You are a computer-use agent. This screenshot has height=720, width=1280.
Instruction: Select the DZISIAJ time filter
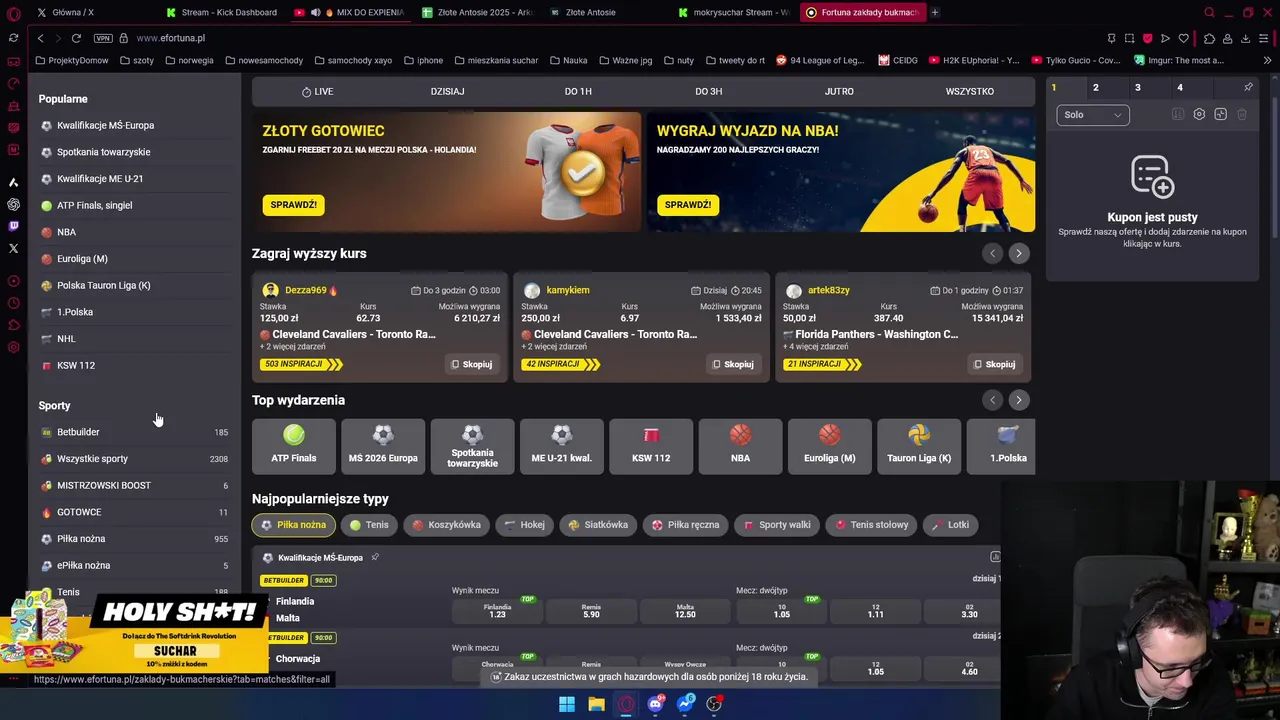point(447,91)
